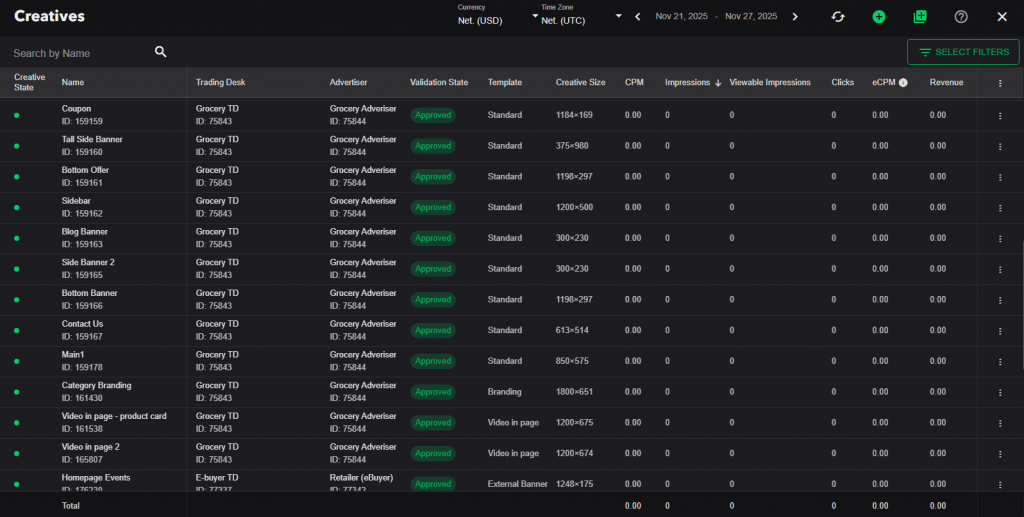Click the search magnifier icon
Screen dimensions: 1024x517
point(161,52)
